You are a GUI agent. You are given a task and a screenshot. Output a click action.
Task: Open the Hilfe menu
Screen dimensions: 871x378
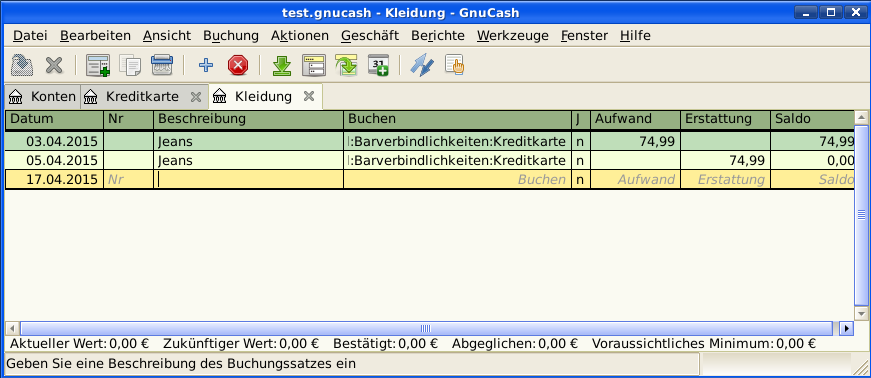coord(635,36)
